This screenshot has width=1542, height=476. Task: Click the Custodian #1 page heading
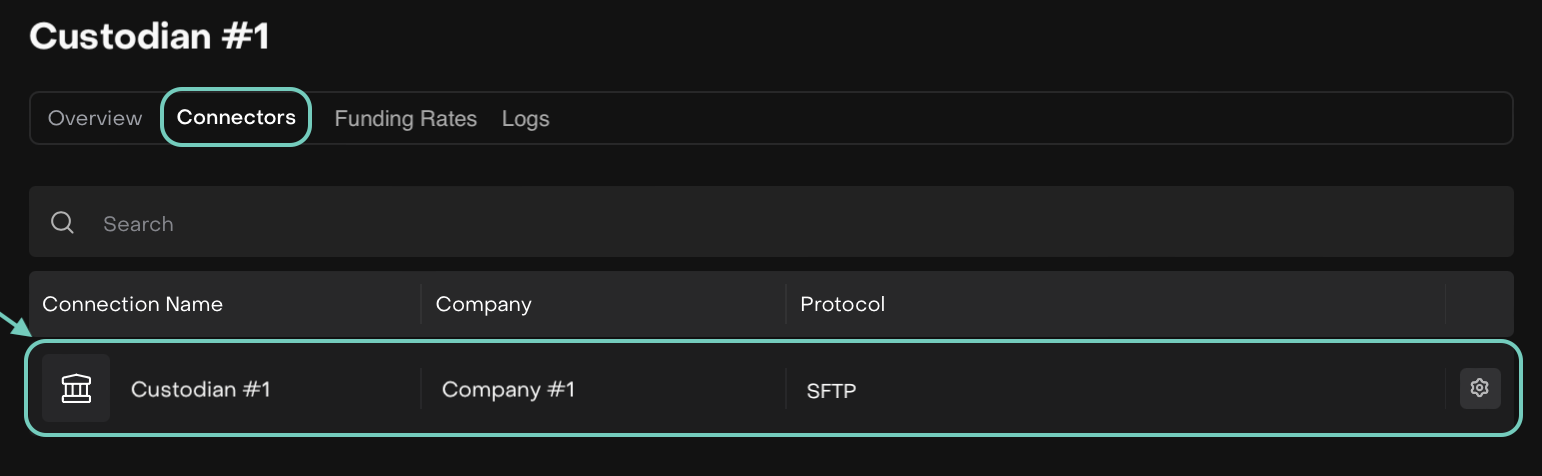point(149,37)
